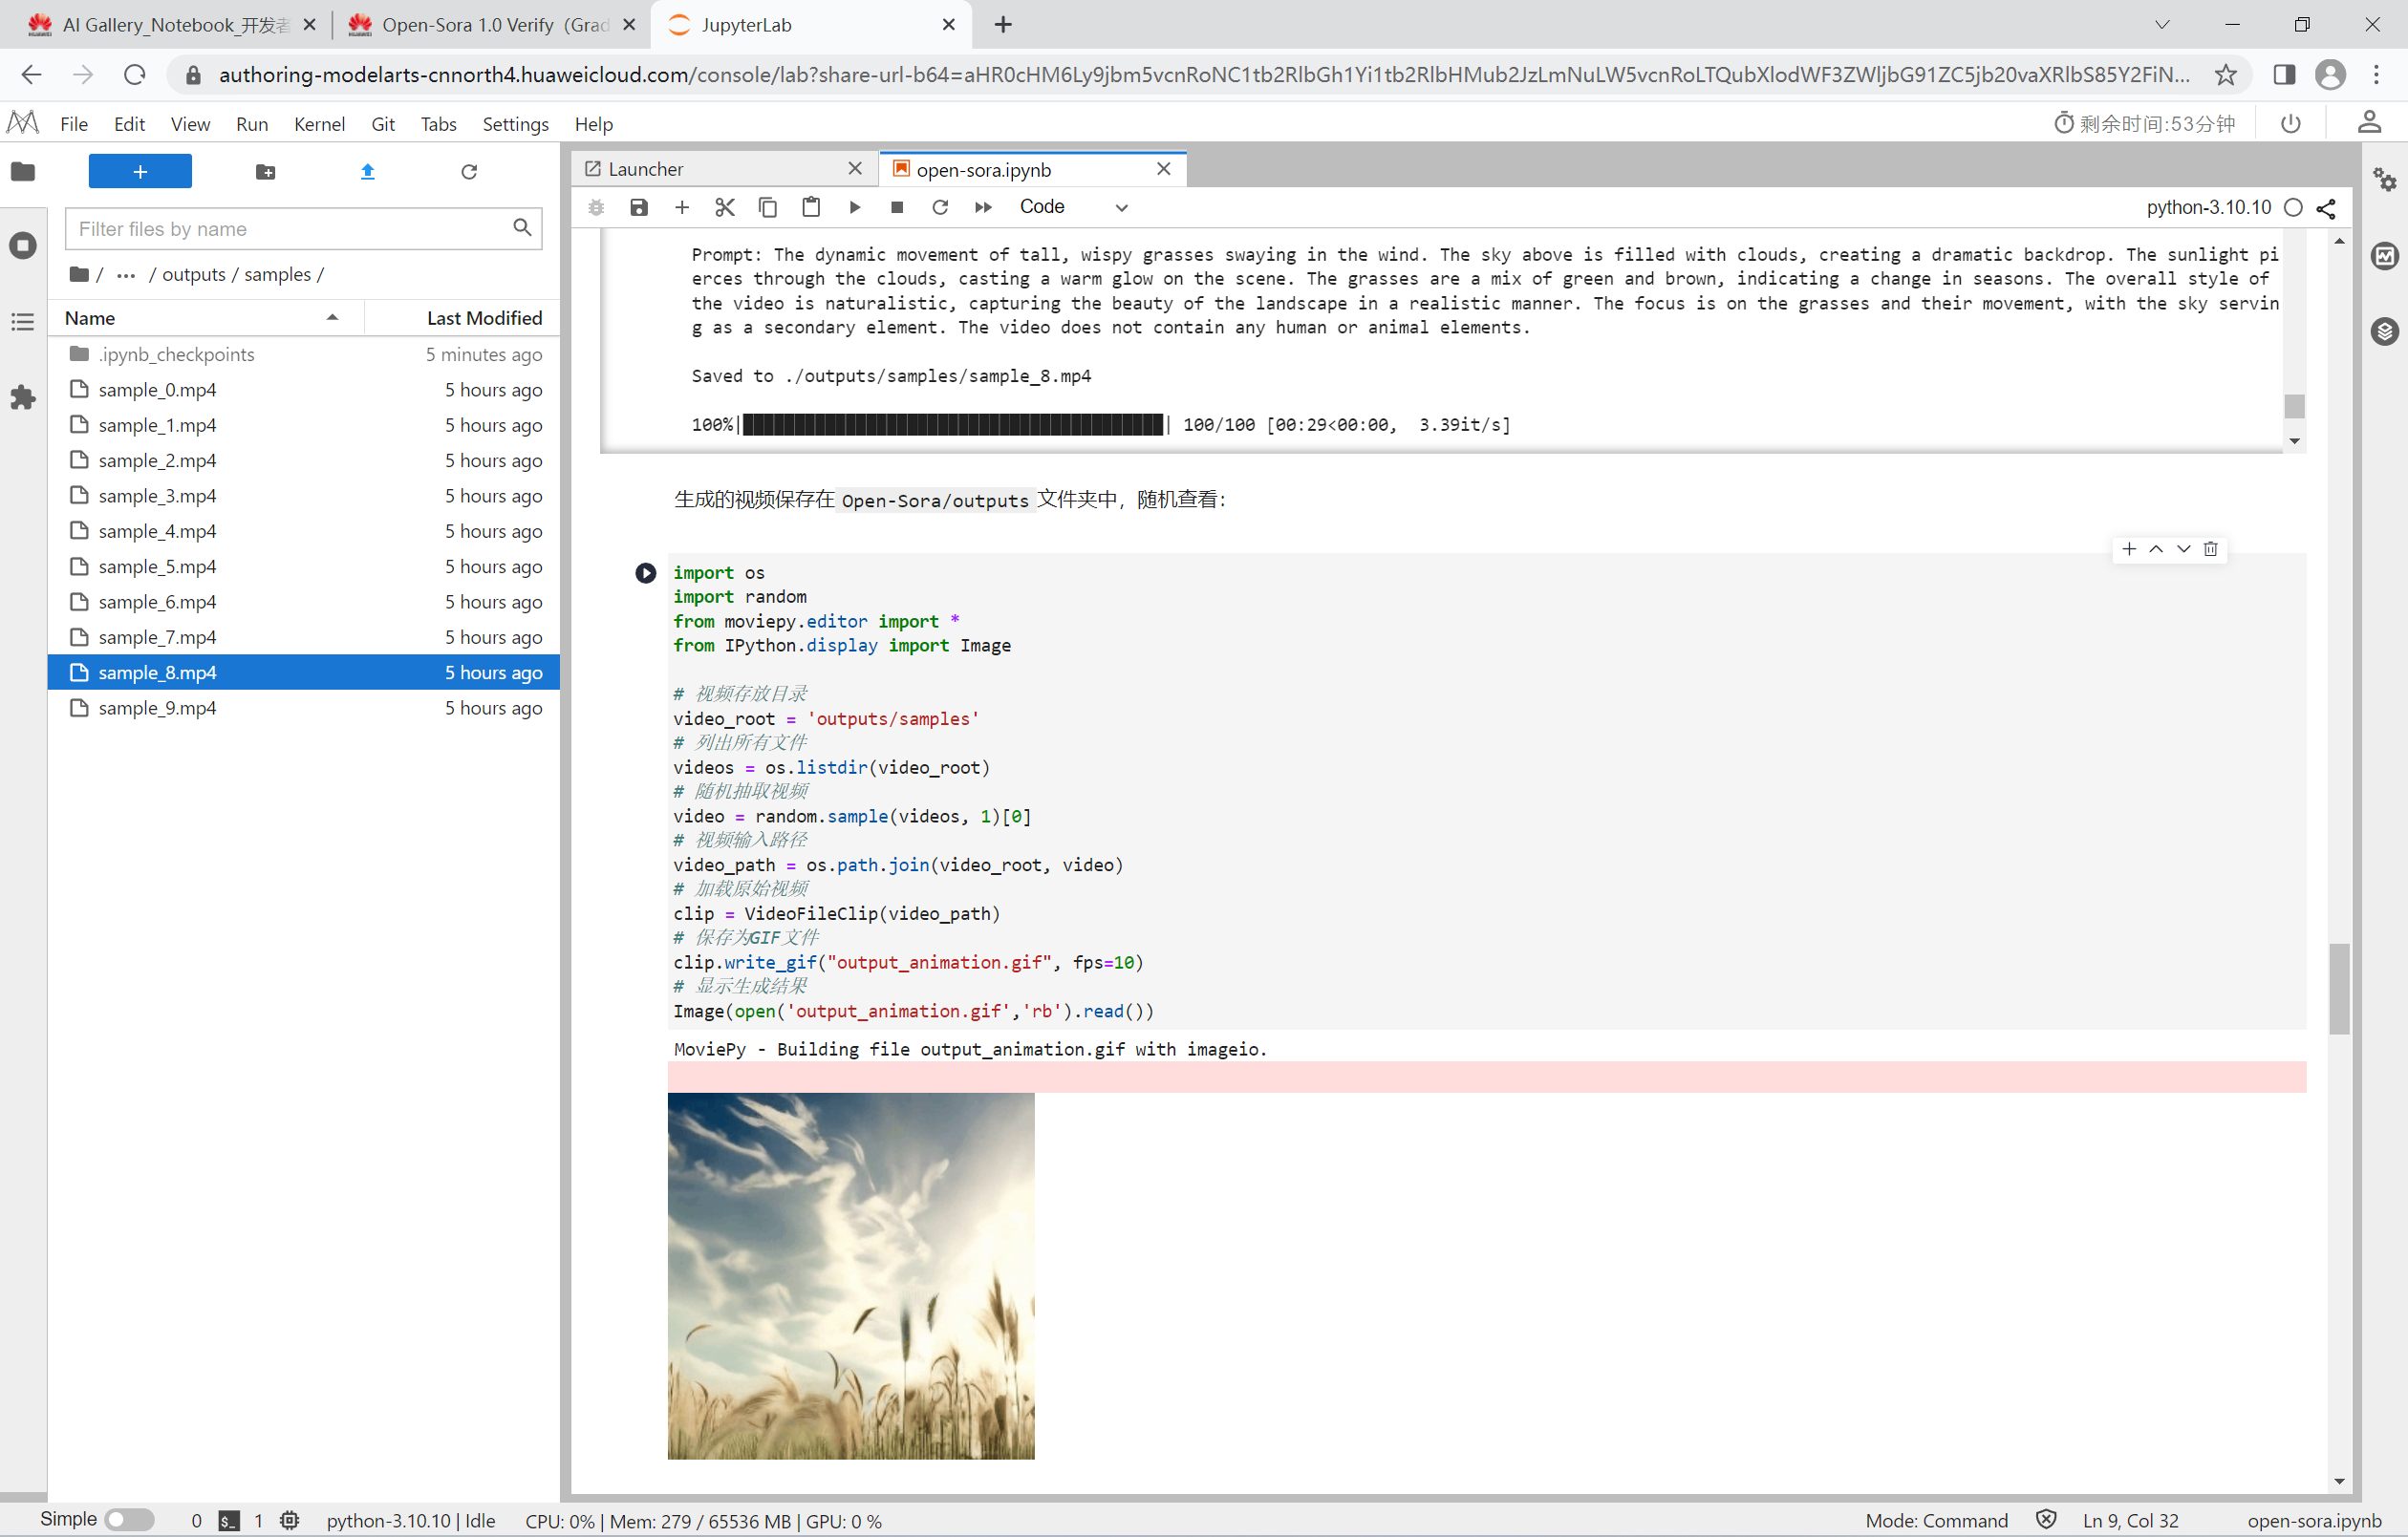Click the upload files arrow icon
Image resolution: width=2408 pixels, height=1537 pixels.
[x=367, y=172]
